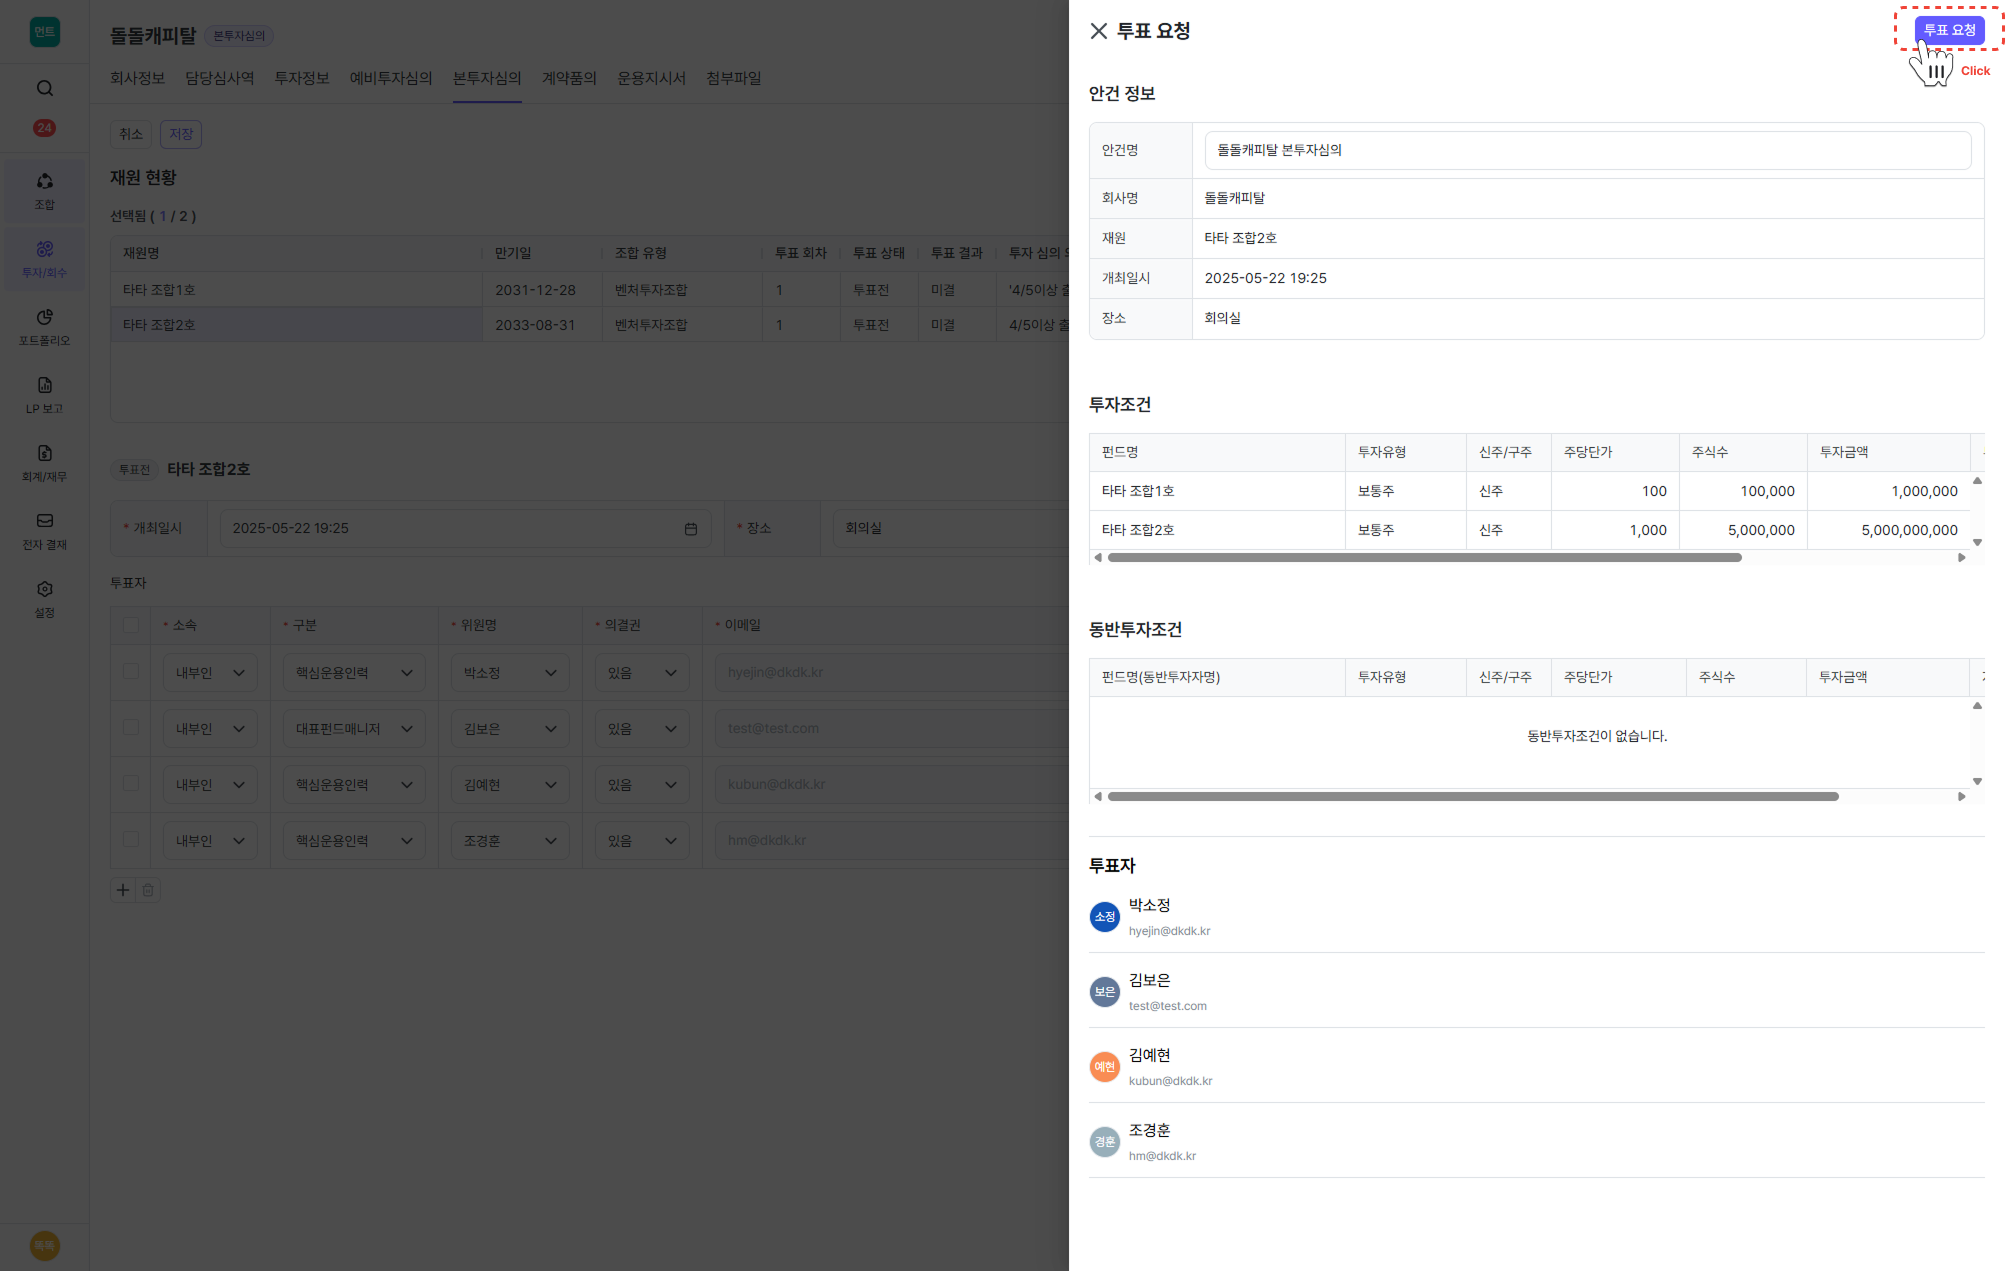
Task: Open 구분 dropdown showing 대표펀드매니저
Action: [354, 729]
